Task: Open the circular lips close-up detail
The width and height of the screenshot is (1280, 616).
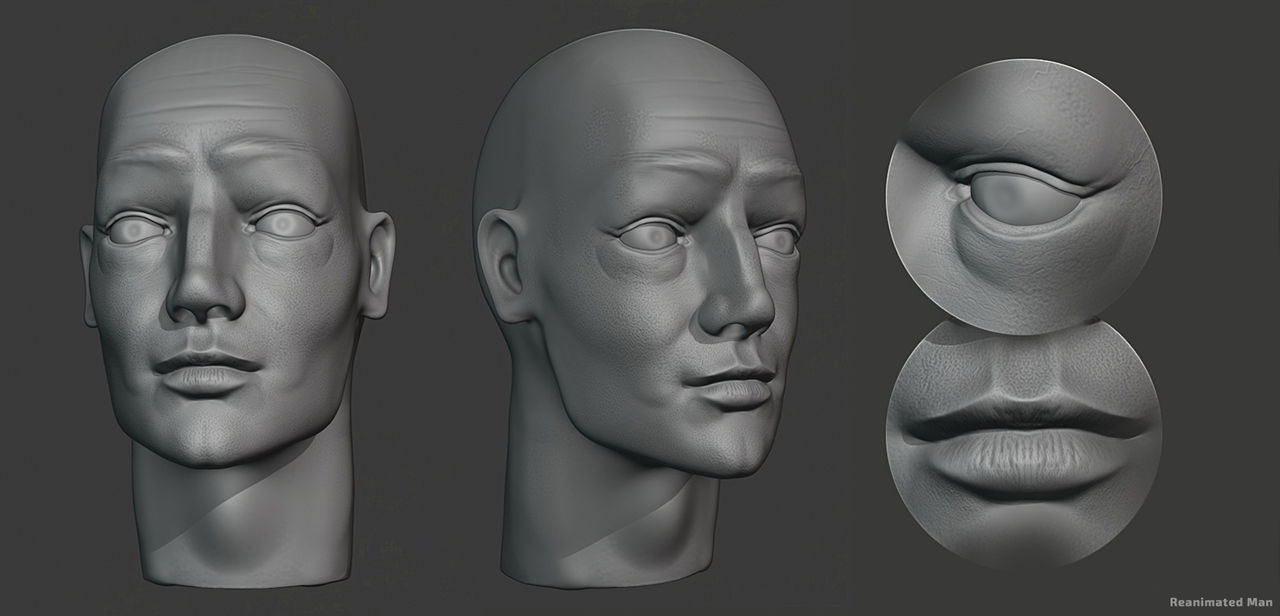Action: click(x=1023, y=443)
